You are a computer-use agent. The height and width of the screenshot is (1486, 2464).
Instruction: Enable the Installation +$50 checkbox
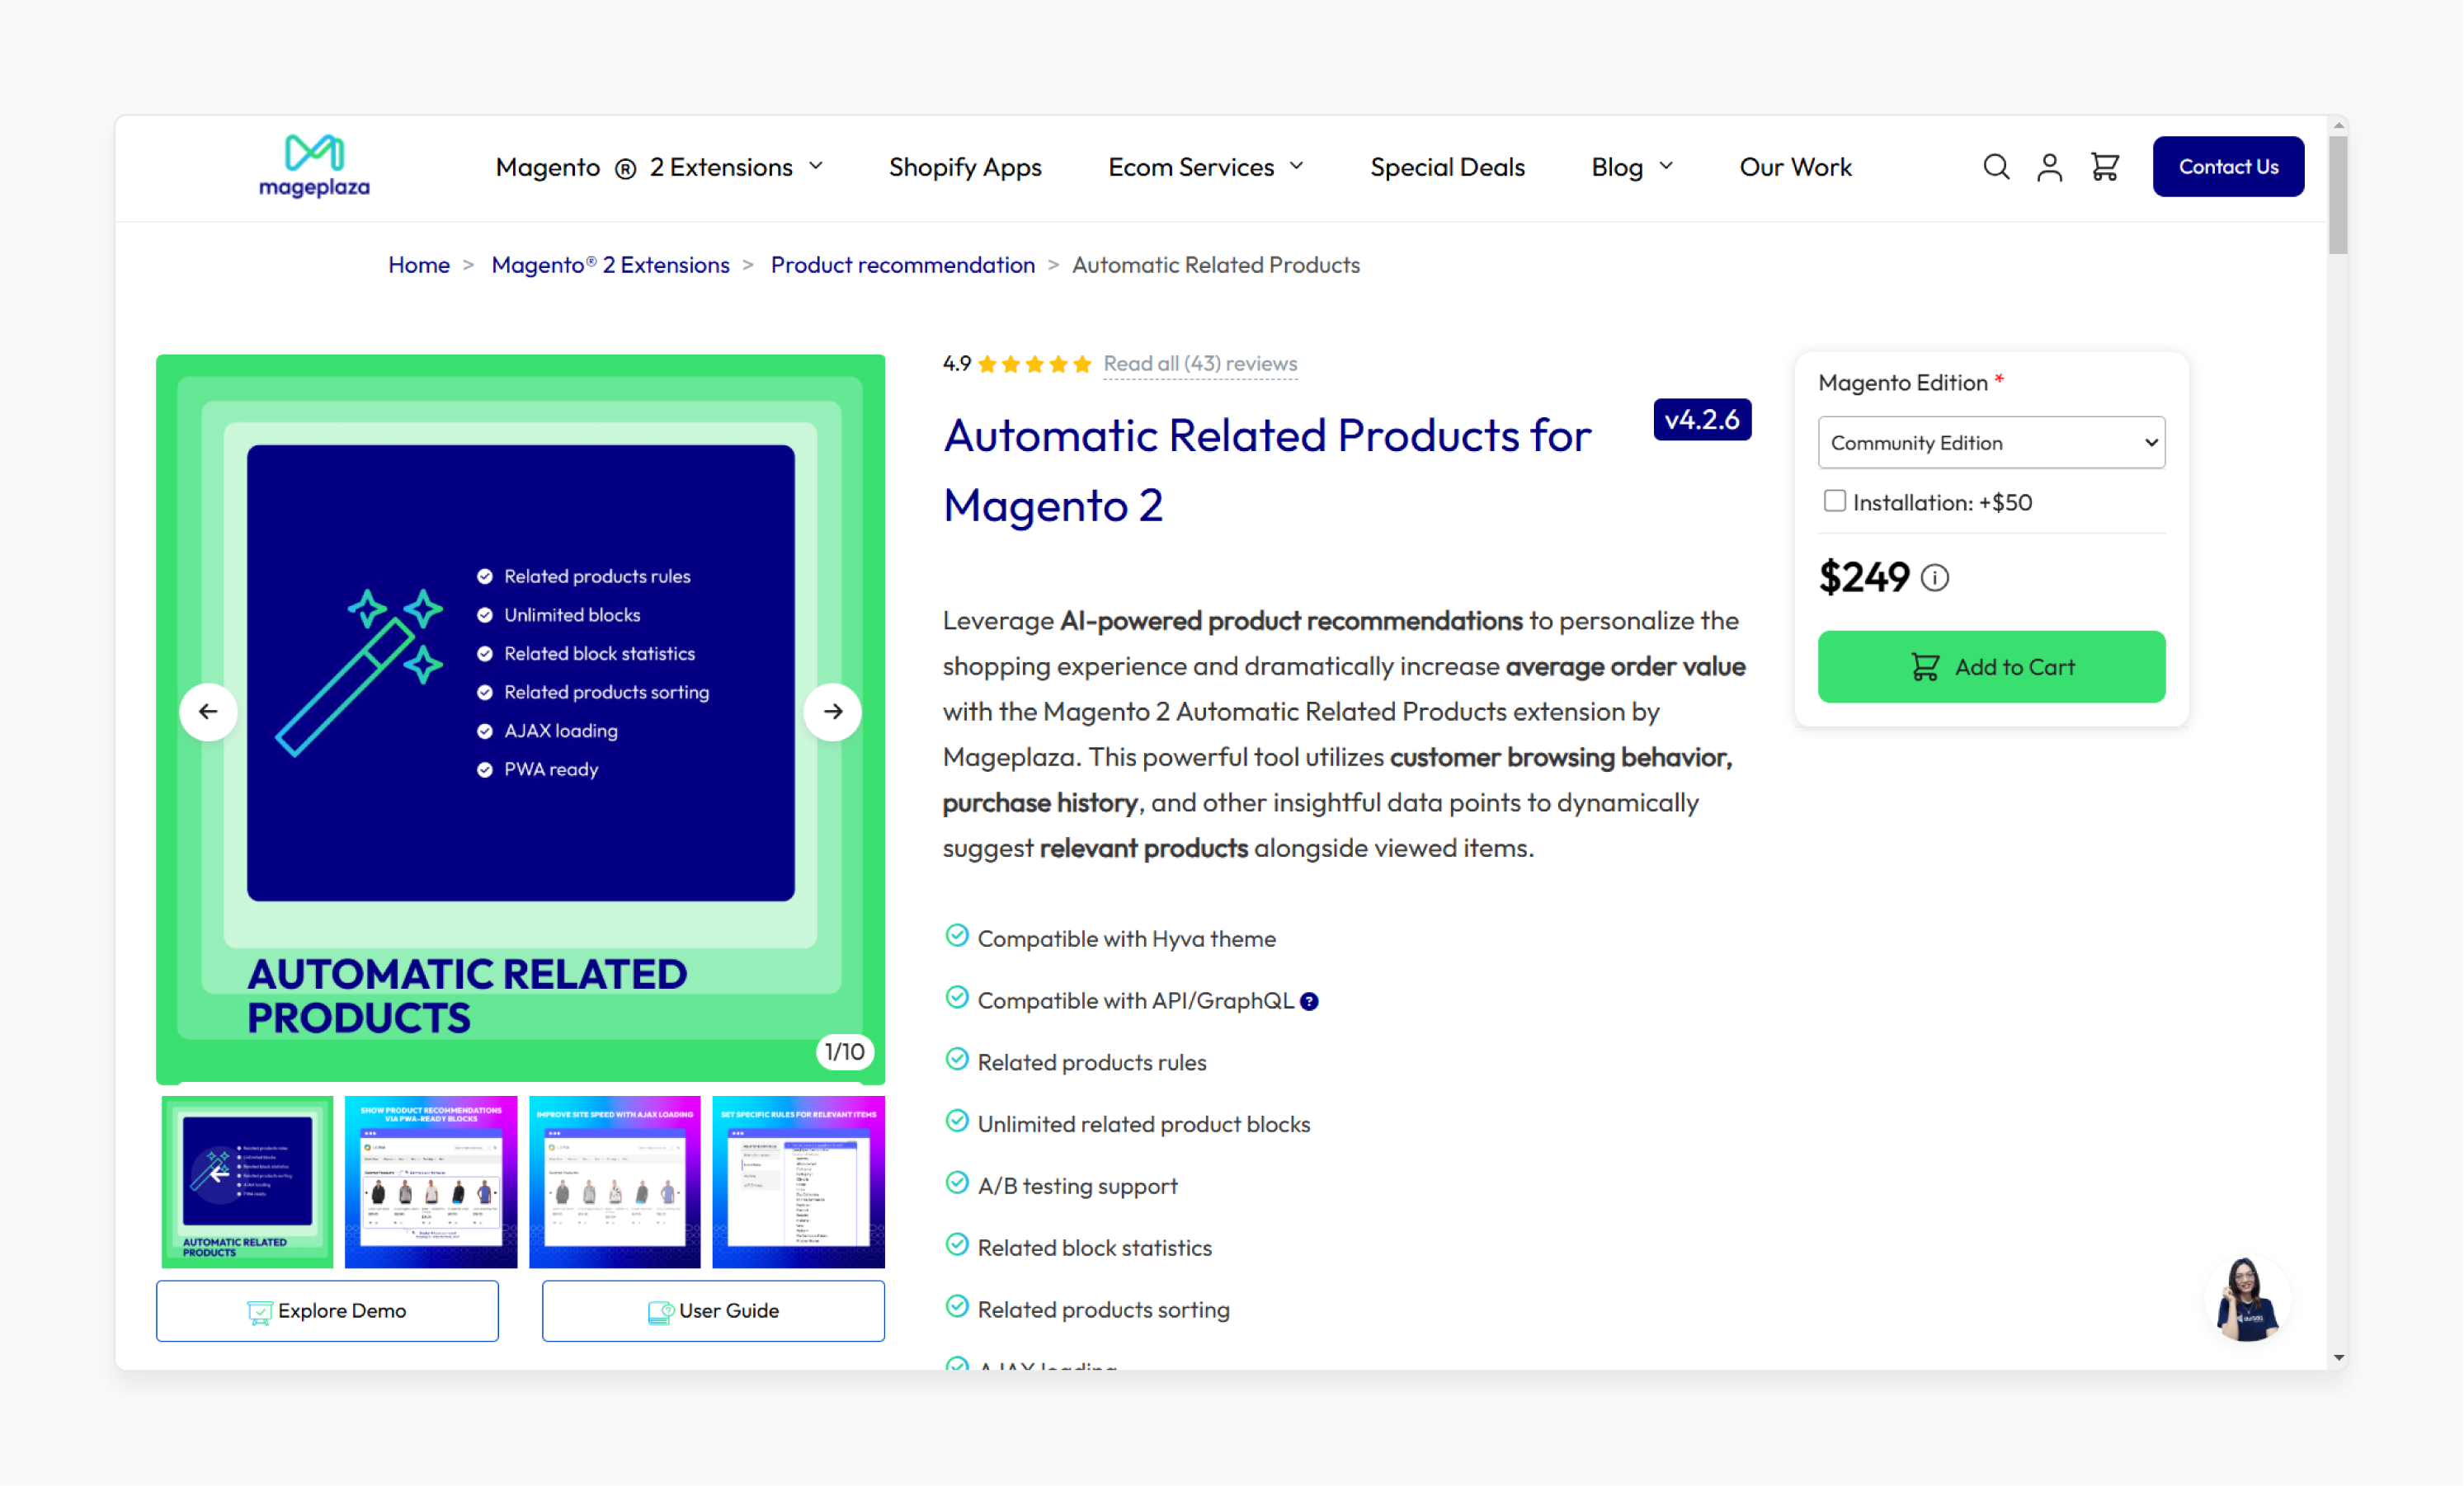tap(1834, 501)
